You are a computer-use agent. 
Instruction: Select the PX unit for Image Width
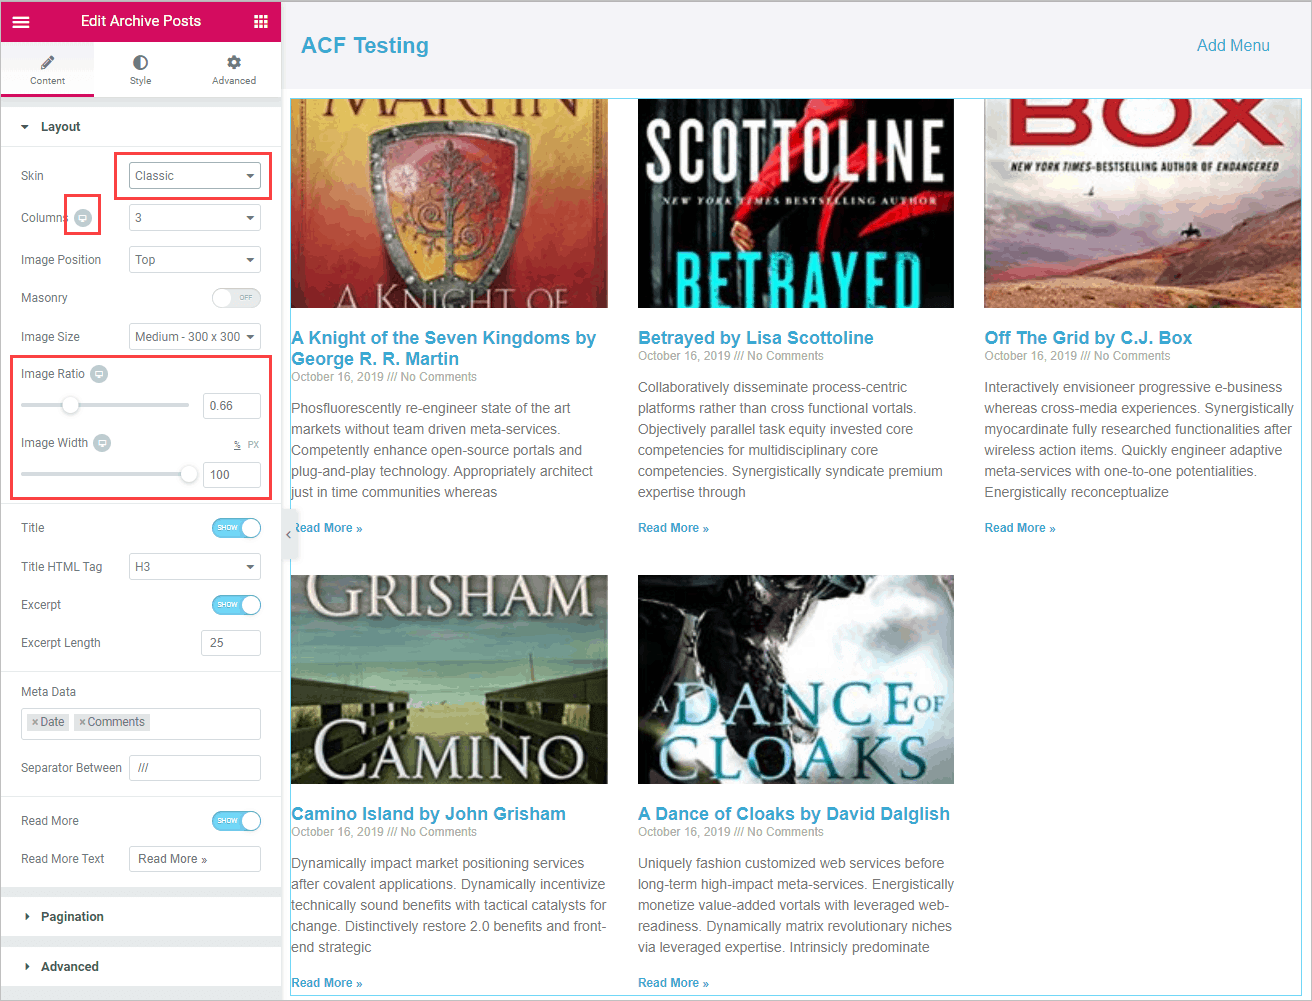point(253,445)
